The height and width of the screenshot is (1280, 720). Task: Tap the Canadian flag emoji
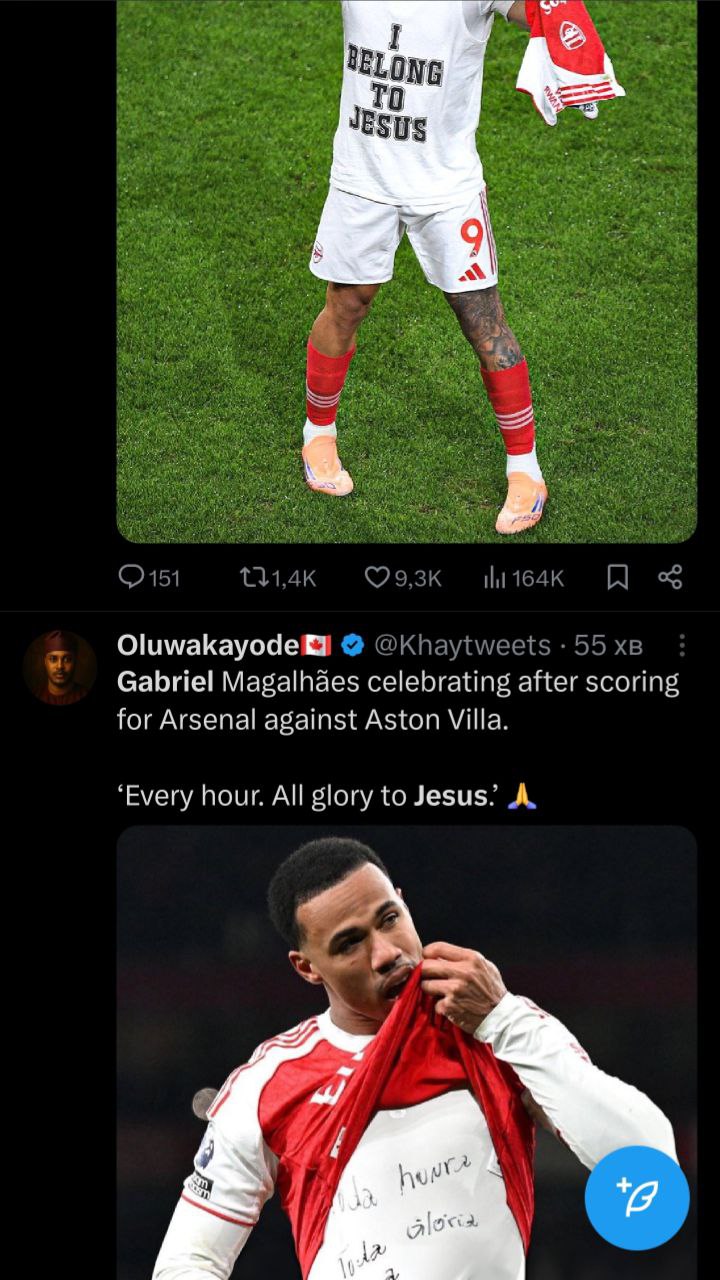click(x=315, y=646)
